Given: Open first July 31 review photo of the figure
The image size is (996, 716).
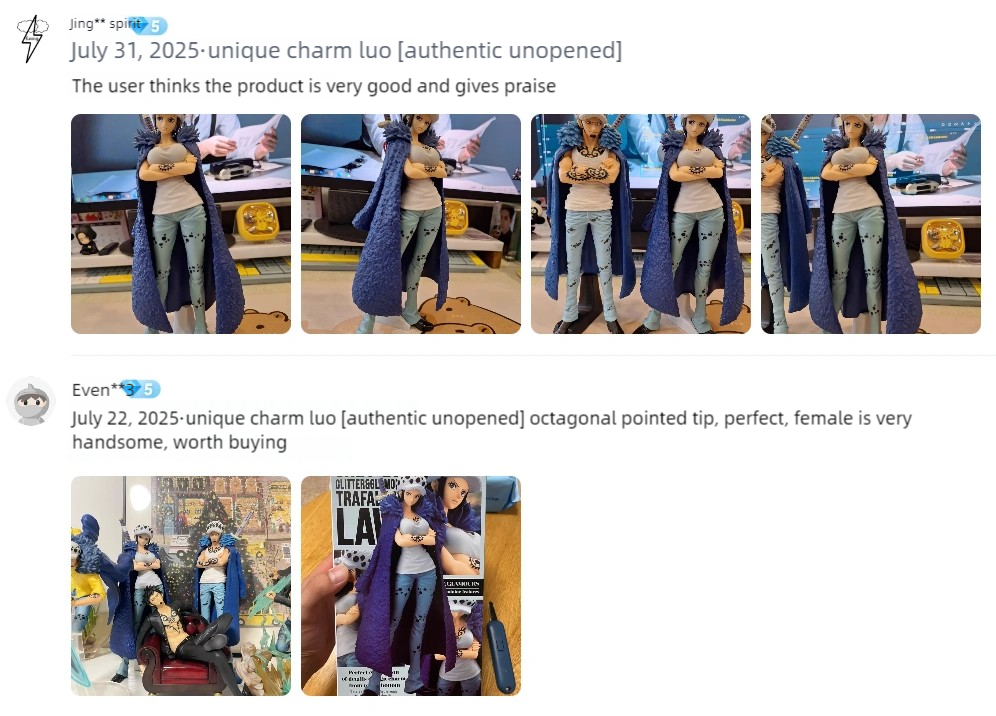Looking at the screenshot, I should point(181,224).
